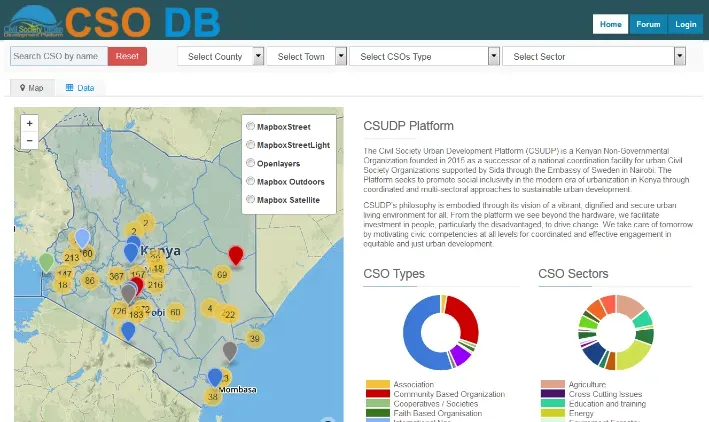The height and width of the screenshot is (422, 709).
Task: Open the Forum page
Action: (x=648, y=24)
